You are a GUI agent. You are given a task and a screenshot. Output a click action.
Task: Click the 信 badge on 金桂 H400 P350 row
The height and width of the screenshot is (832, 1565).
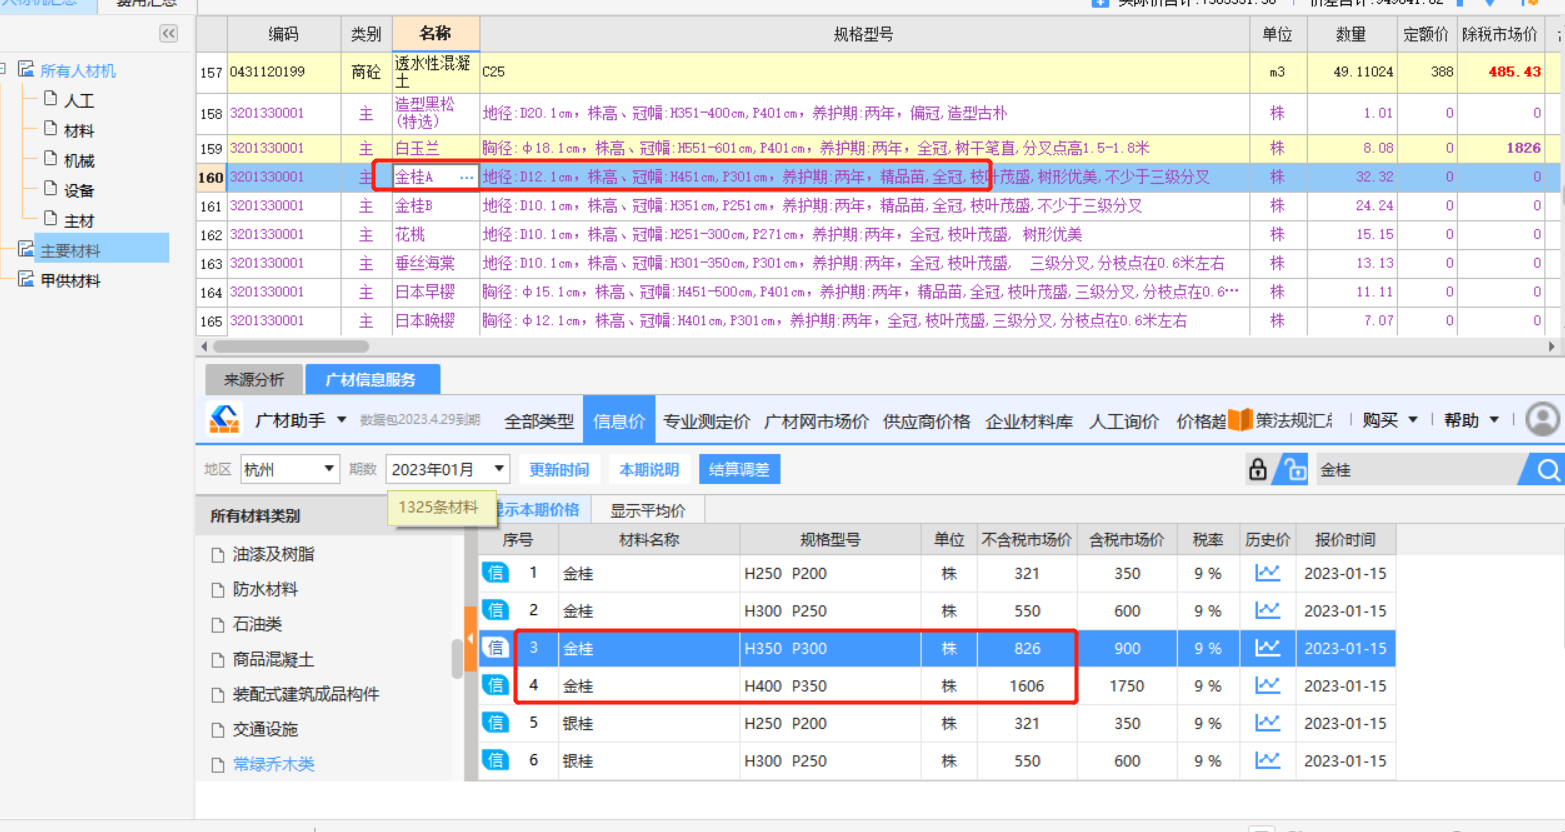(x=496, y=685)
